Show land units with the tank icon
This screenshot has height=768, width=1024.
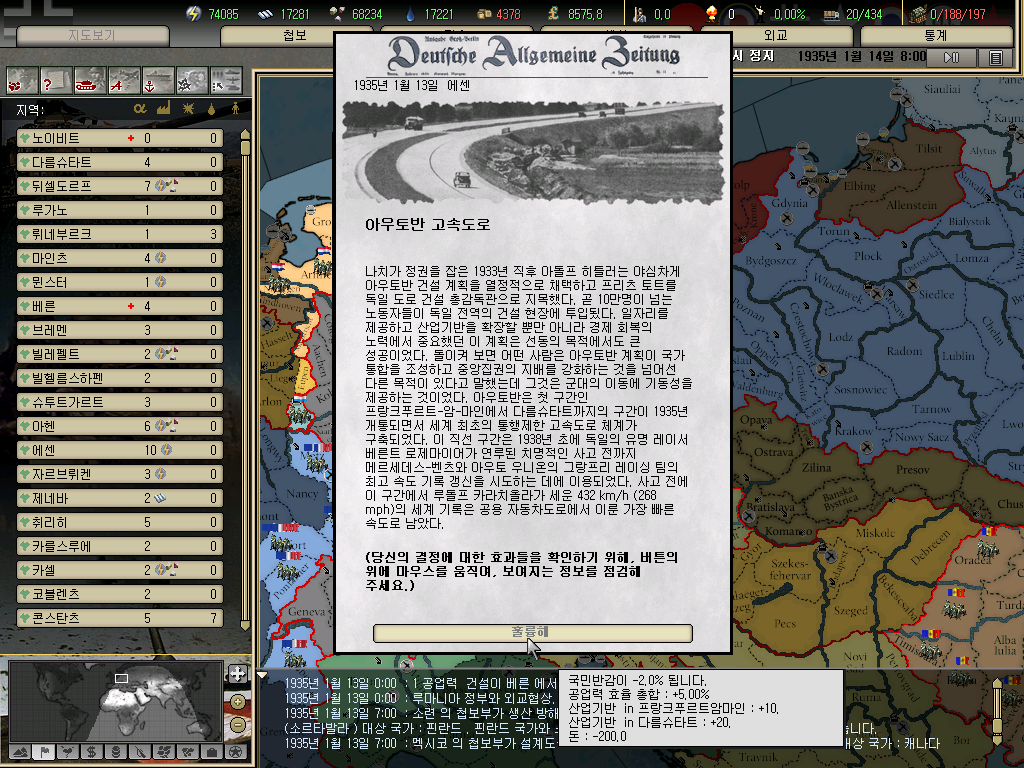[x=90, y=80]
